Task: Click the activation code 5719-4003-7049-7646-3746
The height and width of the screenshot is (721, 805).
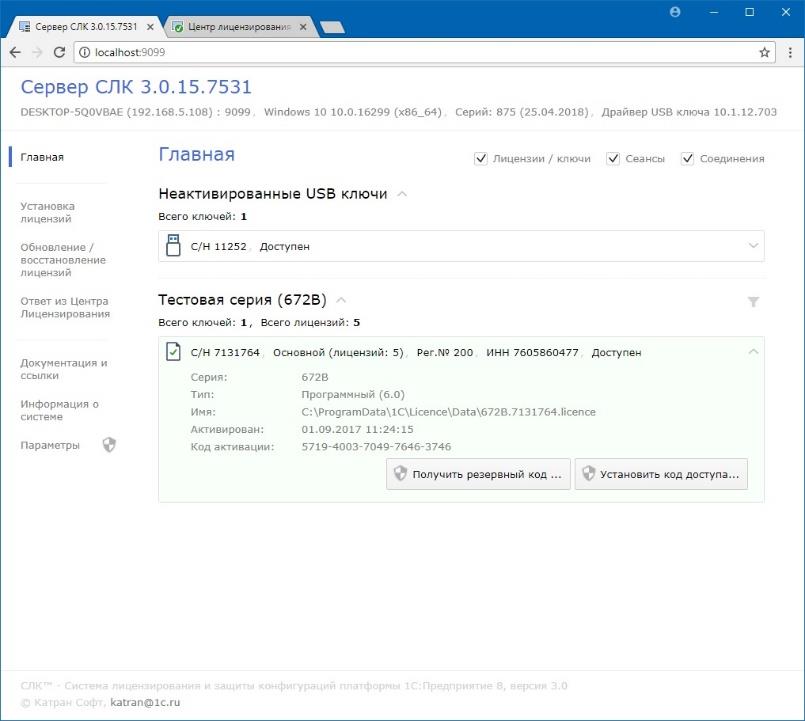Action: click(x=376, y=447)
